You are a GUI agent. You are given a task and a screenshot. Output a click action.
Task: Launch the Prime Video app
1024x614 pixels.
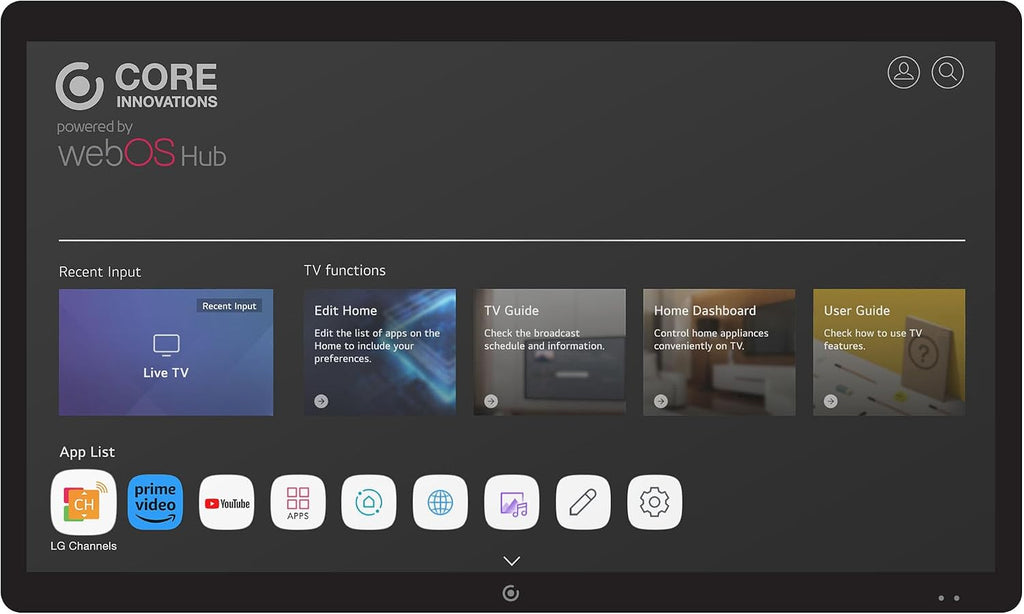(155, 502)
